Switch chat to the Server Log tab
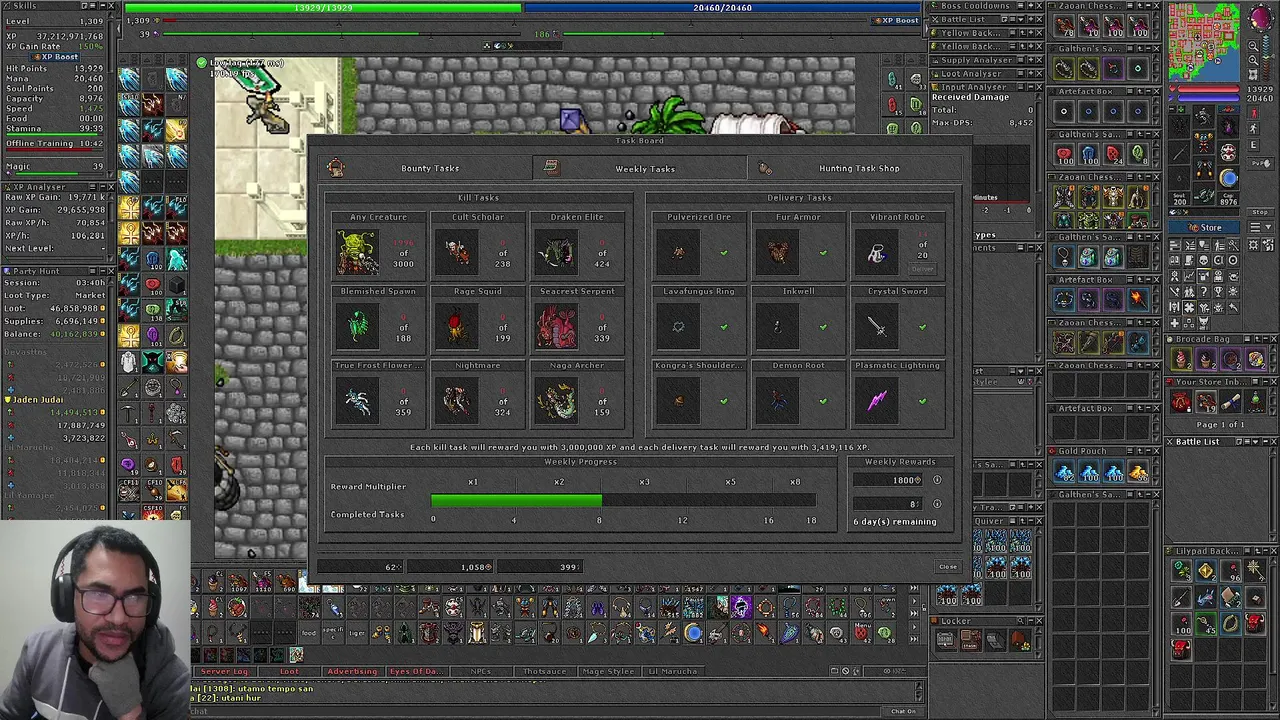This screenshot has height=720, width=1280. [x=224, y=671]
